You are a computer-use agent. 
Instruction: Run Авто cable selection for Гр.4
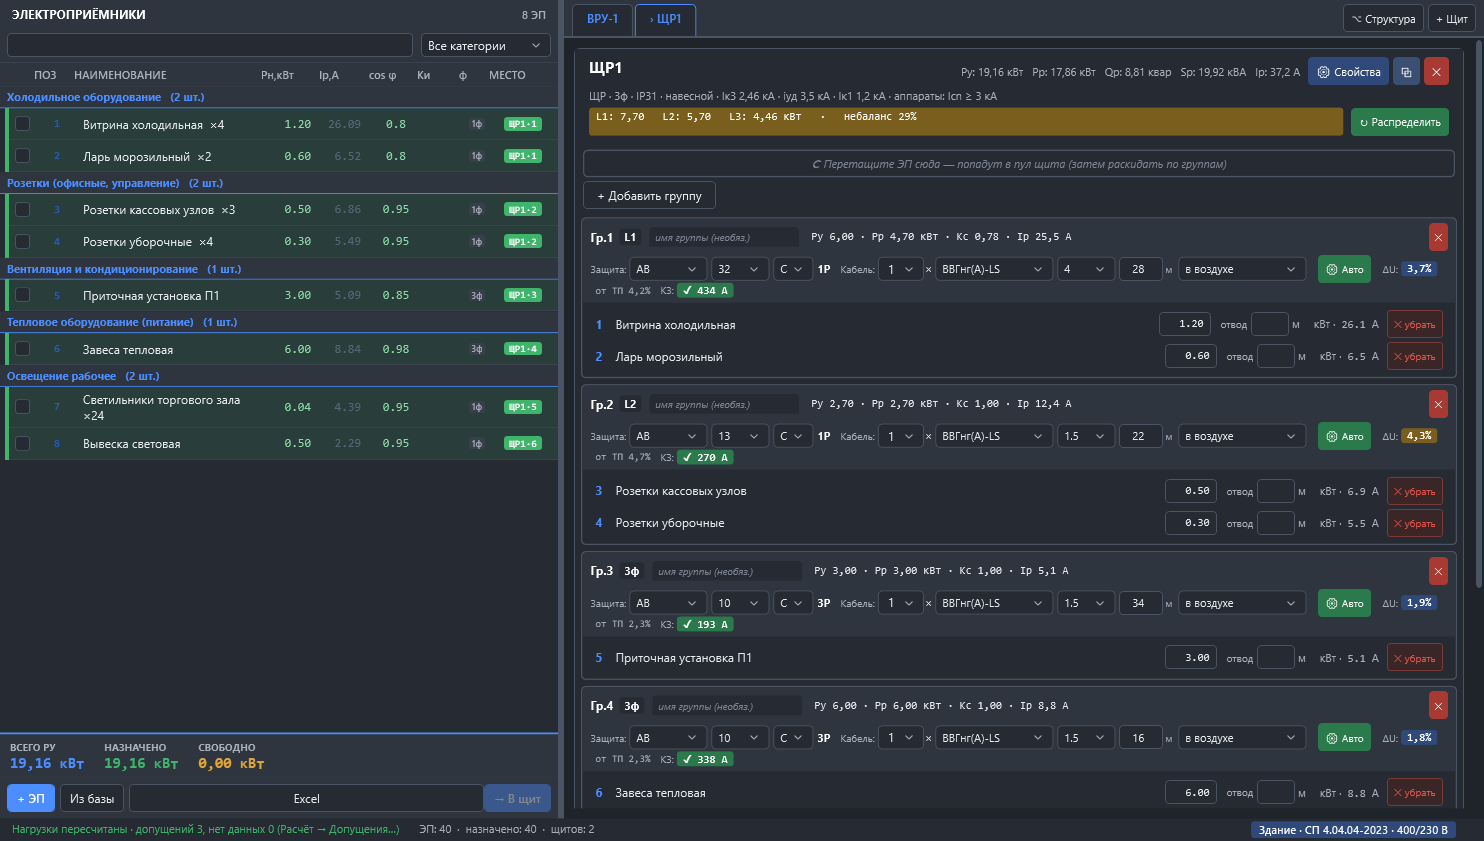pyautogui.click(x=1344, y=738)
